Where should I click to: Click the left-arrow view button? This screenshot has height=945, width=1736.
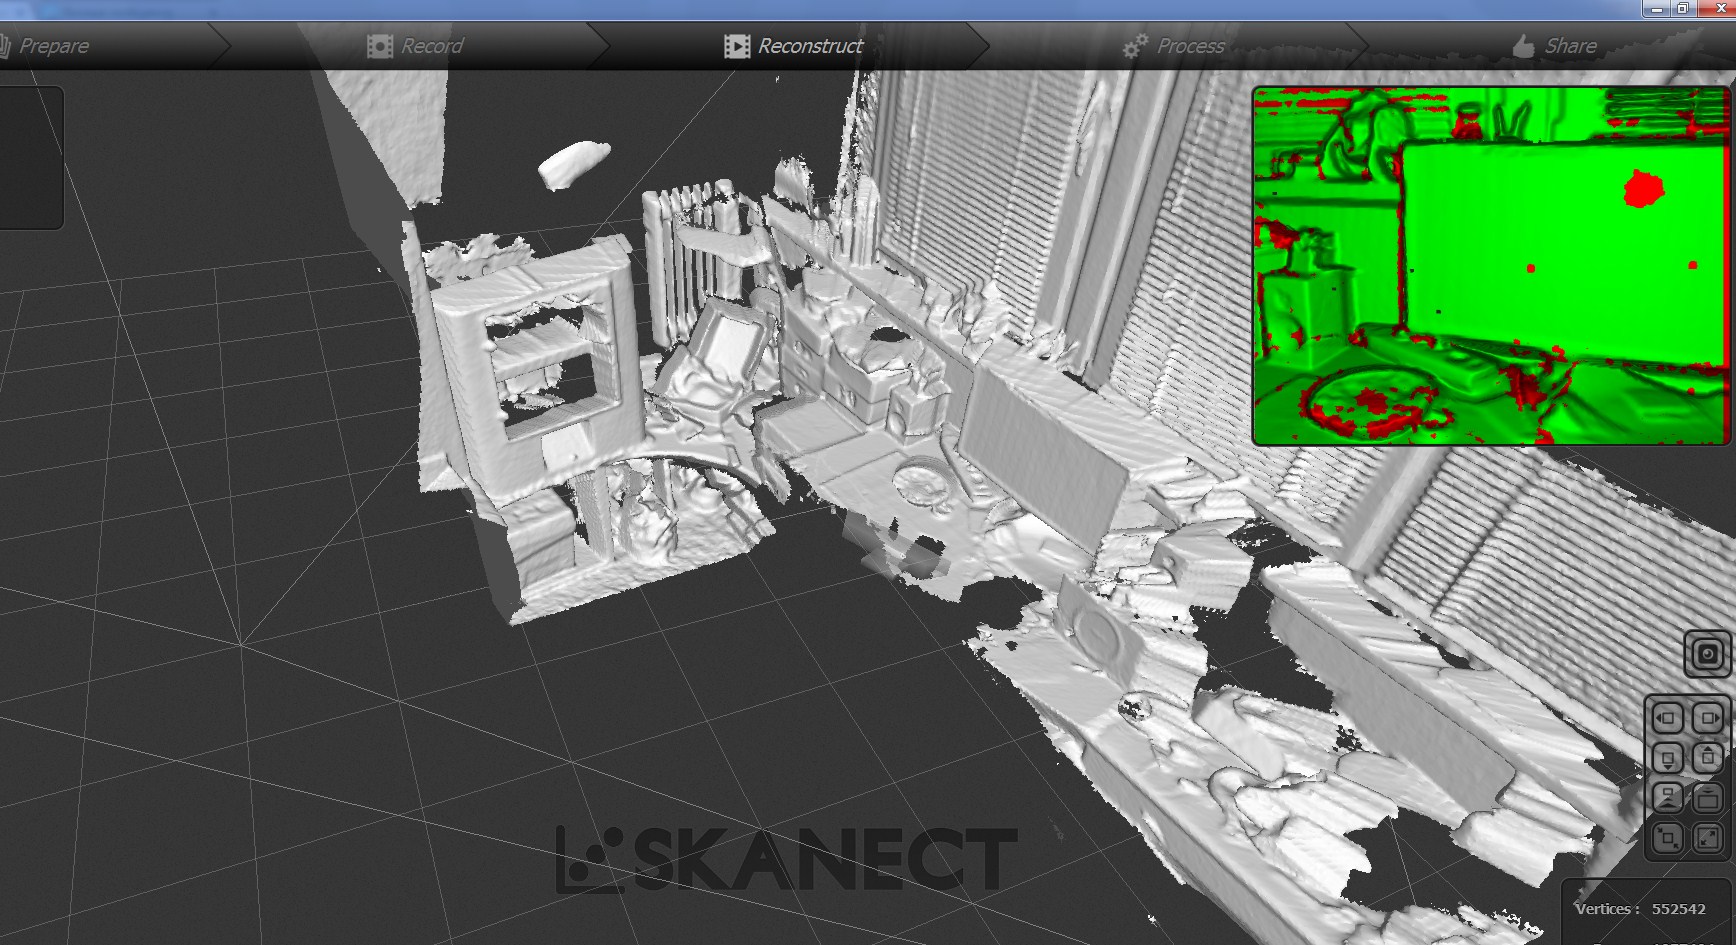[1667, 718]
